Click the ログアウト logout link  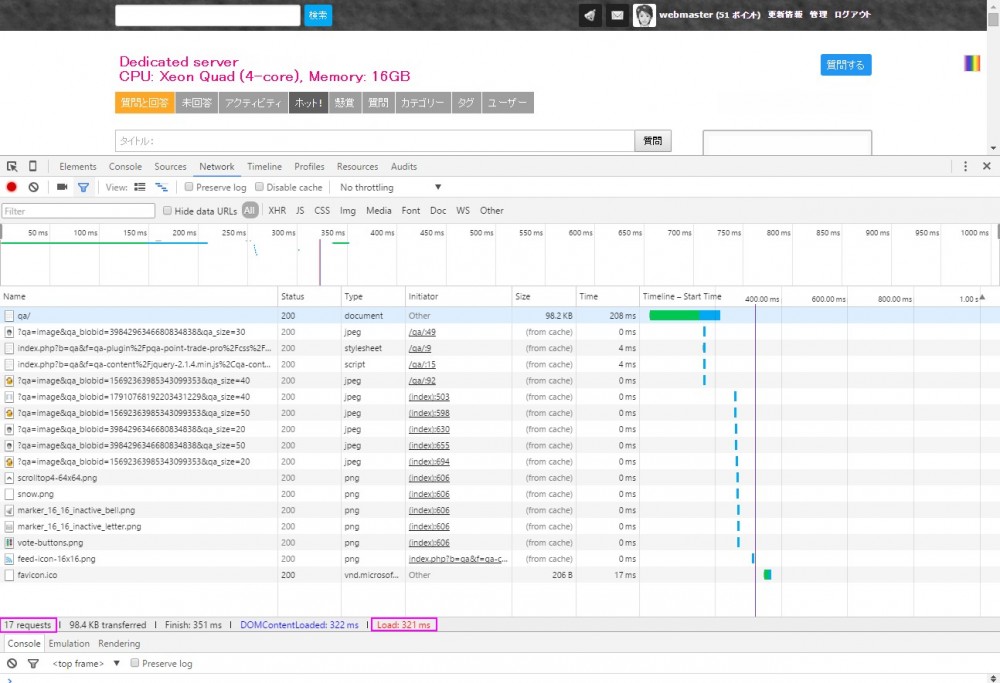click(x=852, y=15)
